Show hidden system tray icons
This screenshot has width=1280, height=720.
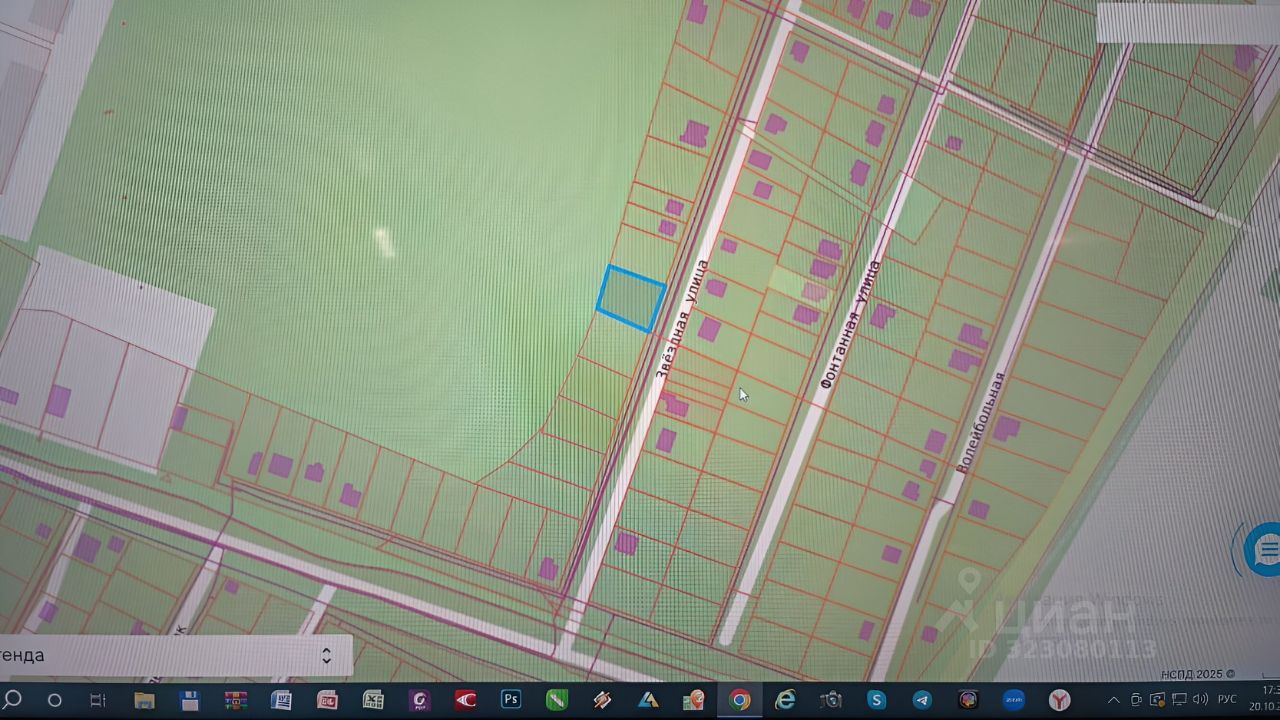(1113, 700)
